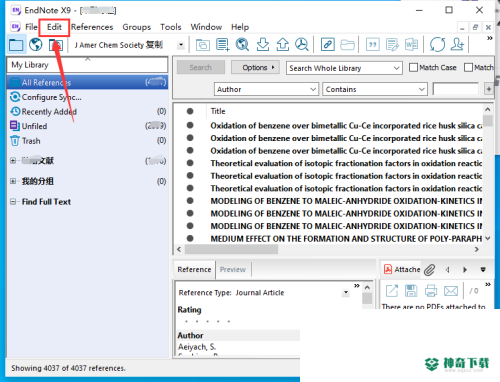The height and width of the screenshot is (382, 500).
Task: Enable the Match Case checkbox
Action: (413, 67)
